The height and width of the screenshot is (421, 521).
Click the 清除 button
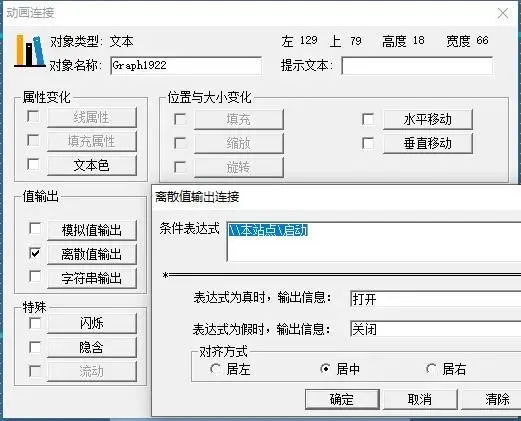tap(492, 399)
